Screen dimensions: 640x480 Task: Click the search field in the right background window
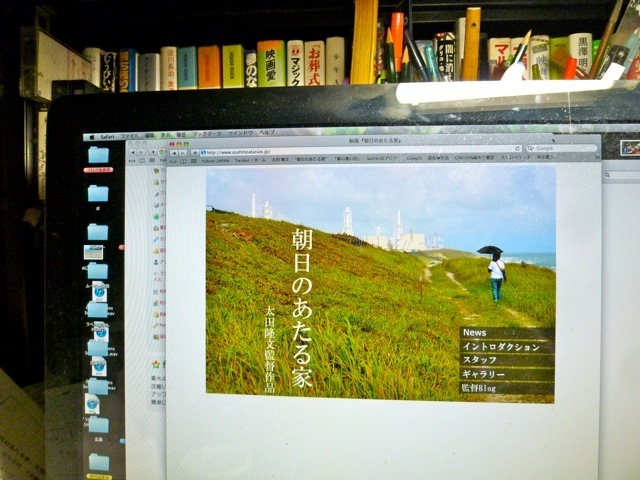click(622, 175)
